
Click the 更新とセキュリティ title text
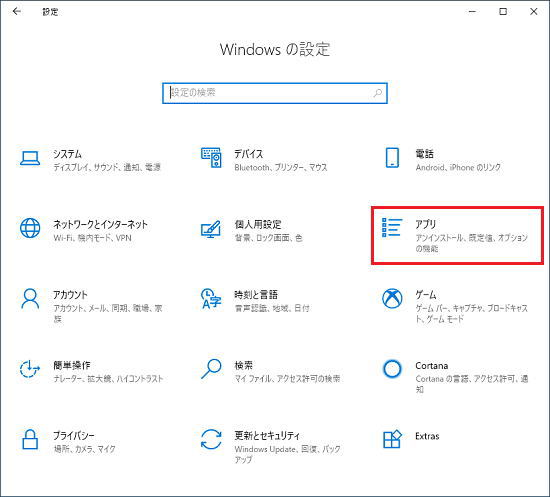pyautogui.click(x=267, y=436)
